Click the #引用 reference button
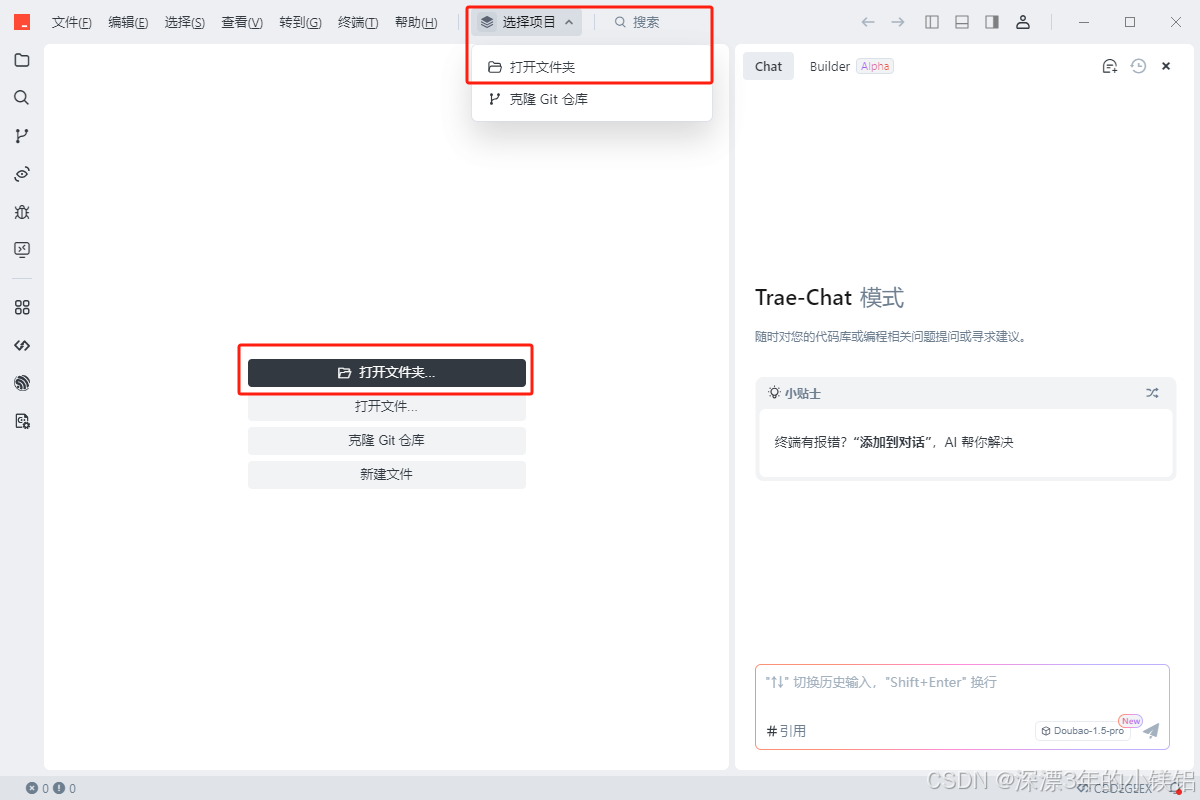 click(786, 731)
